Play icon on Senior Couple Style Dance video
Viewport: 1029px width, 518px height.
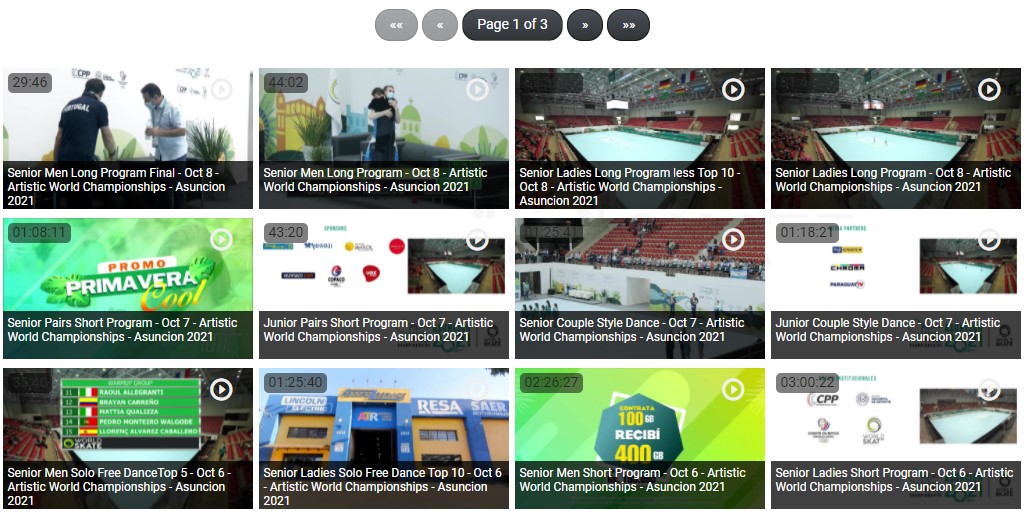pyautogui.click(x=733, y=240)
